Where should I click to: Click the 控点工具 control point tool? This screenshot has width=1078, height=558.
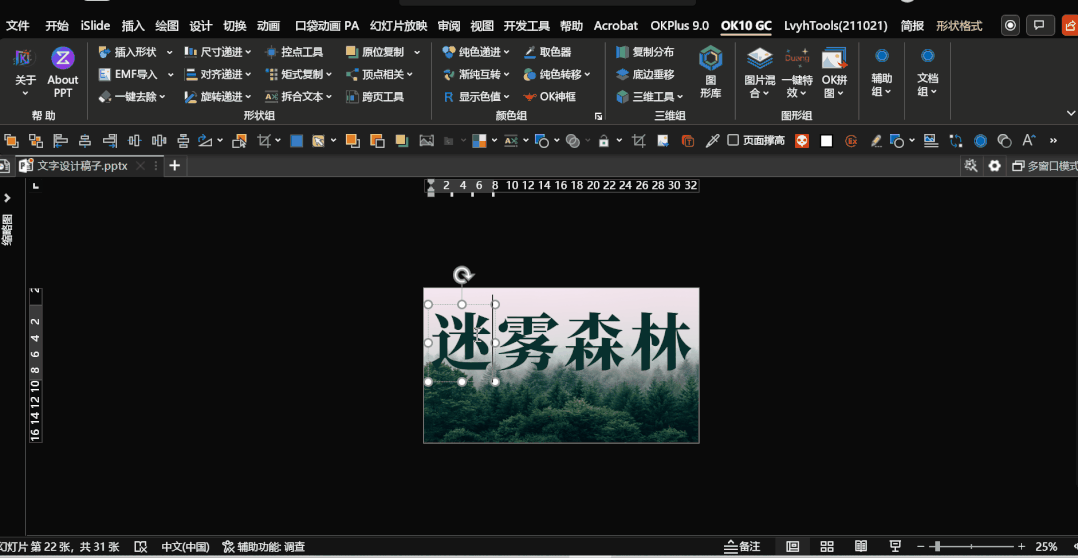(294, 52)
